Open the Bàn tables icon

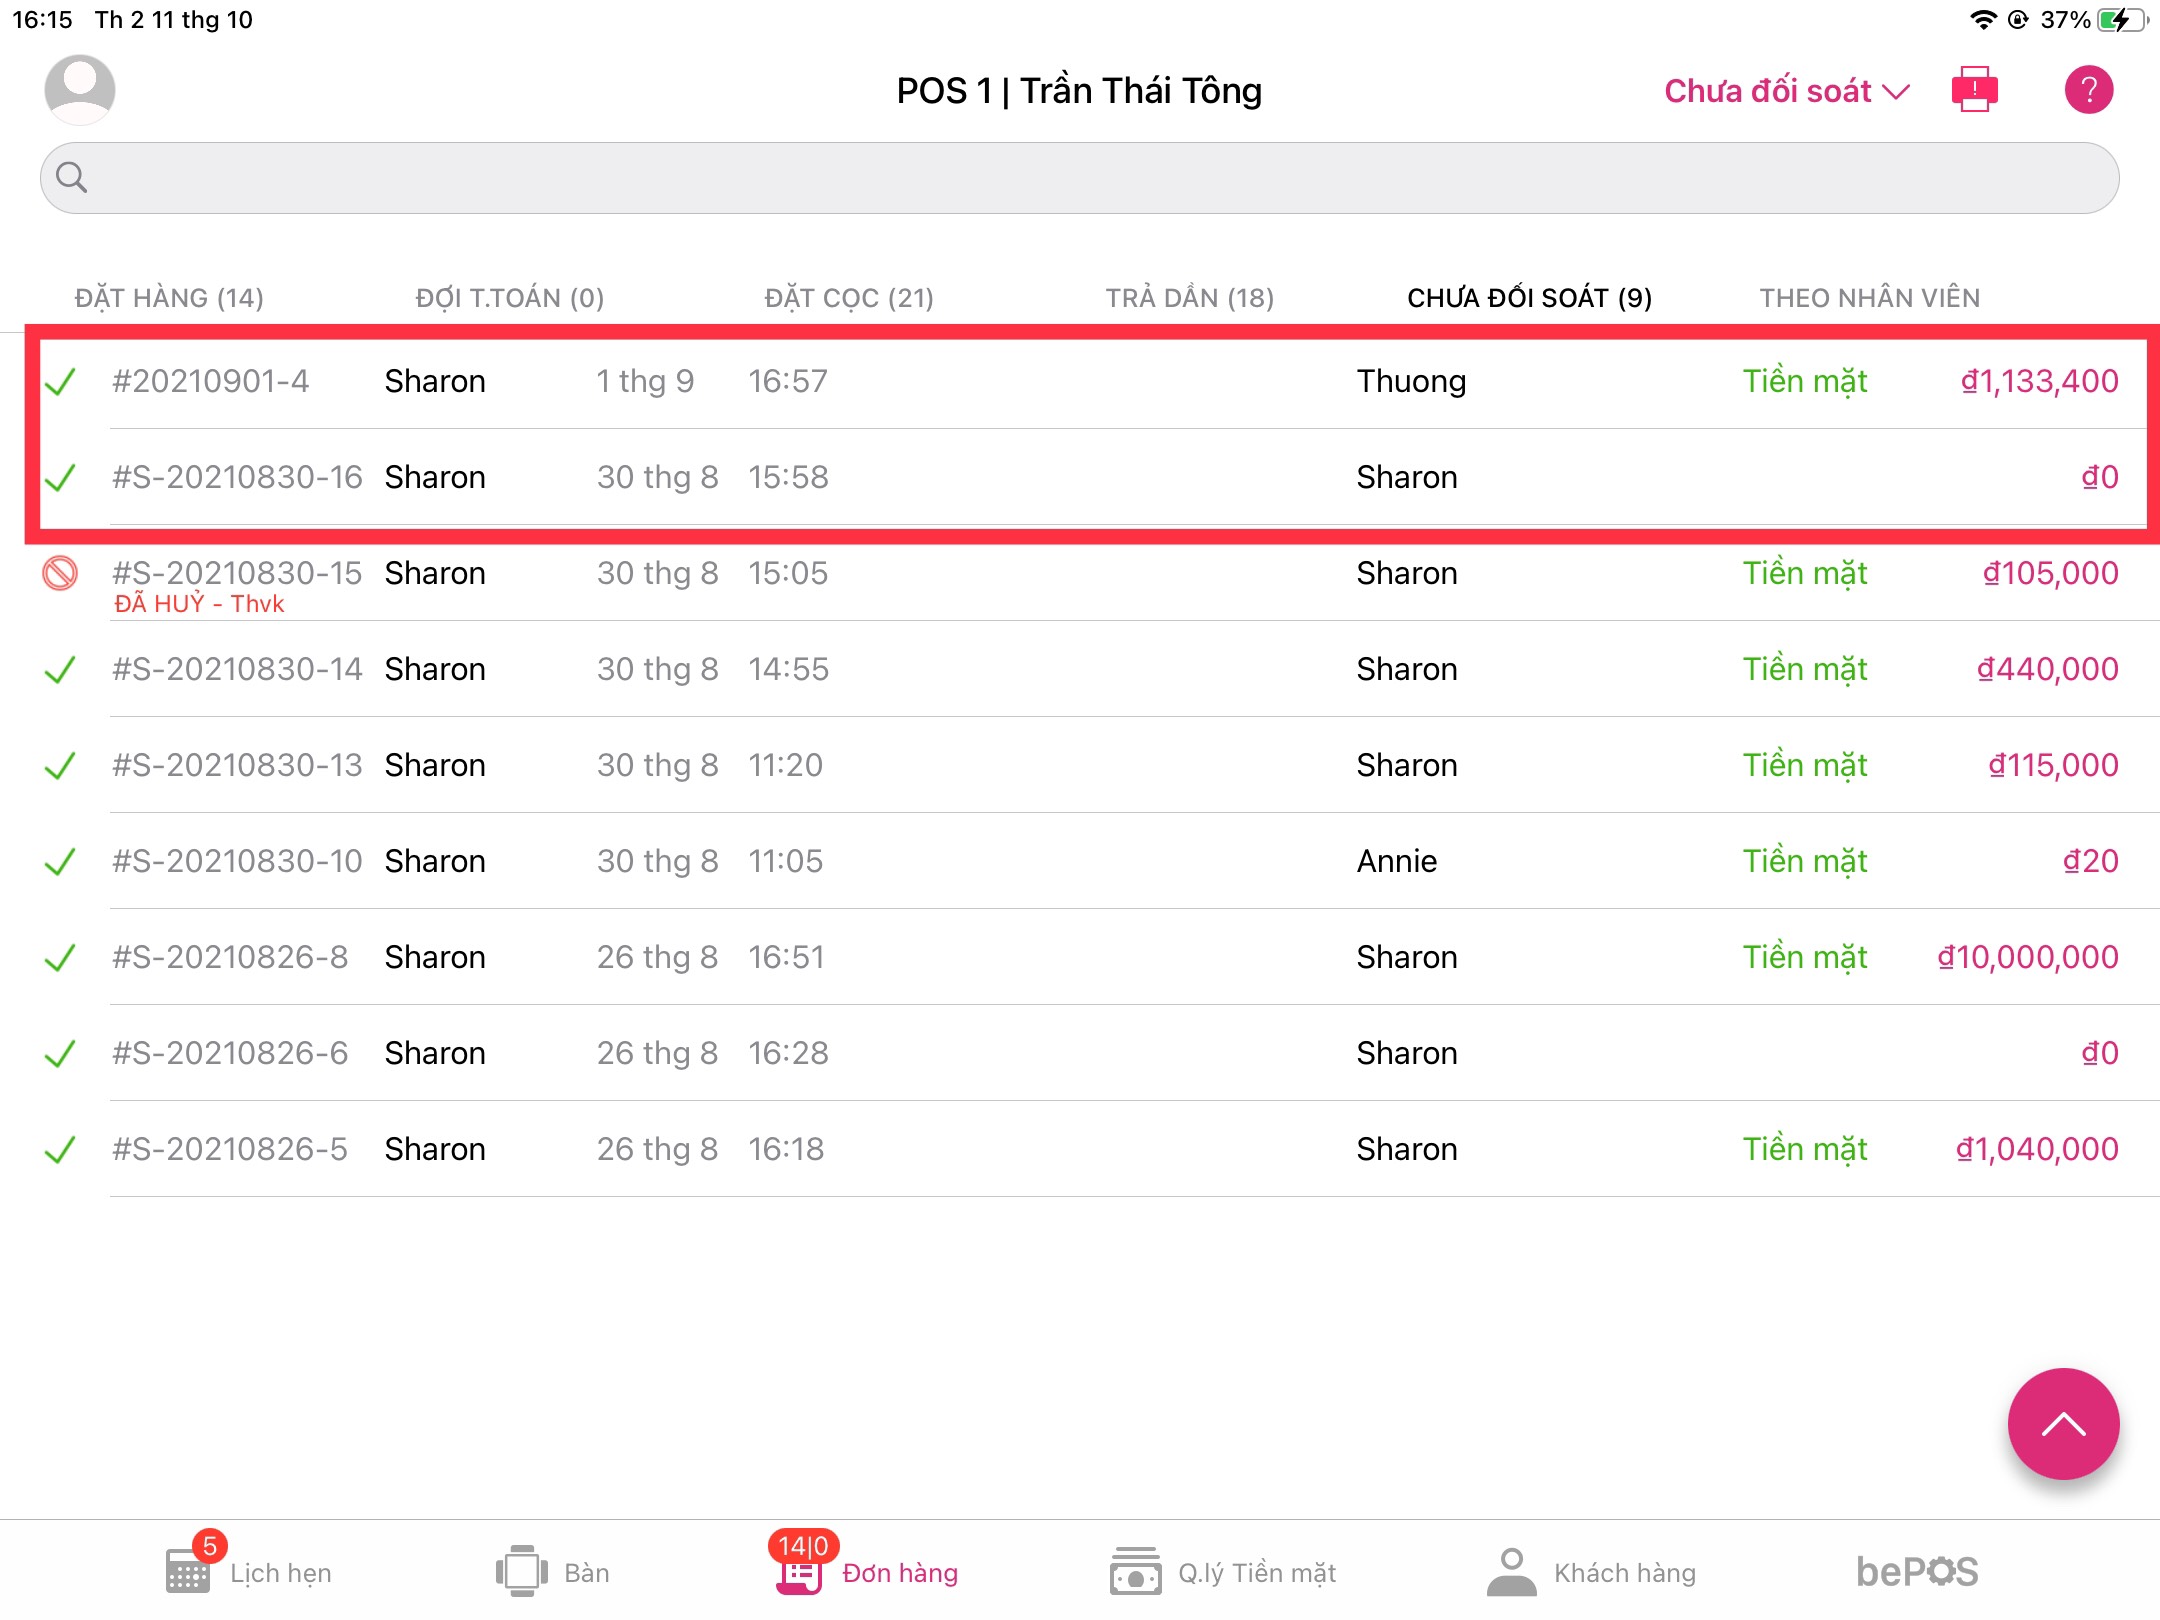(x=521, y=1571)
